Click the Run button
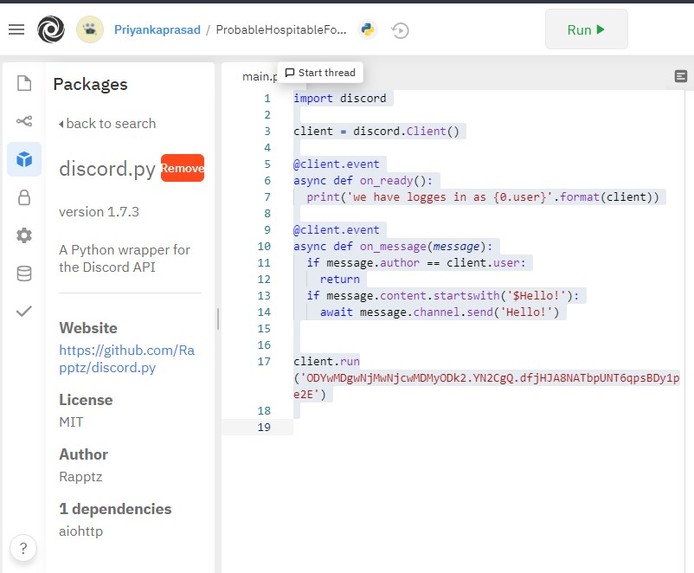 (x=586, y=30)
